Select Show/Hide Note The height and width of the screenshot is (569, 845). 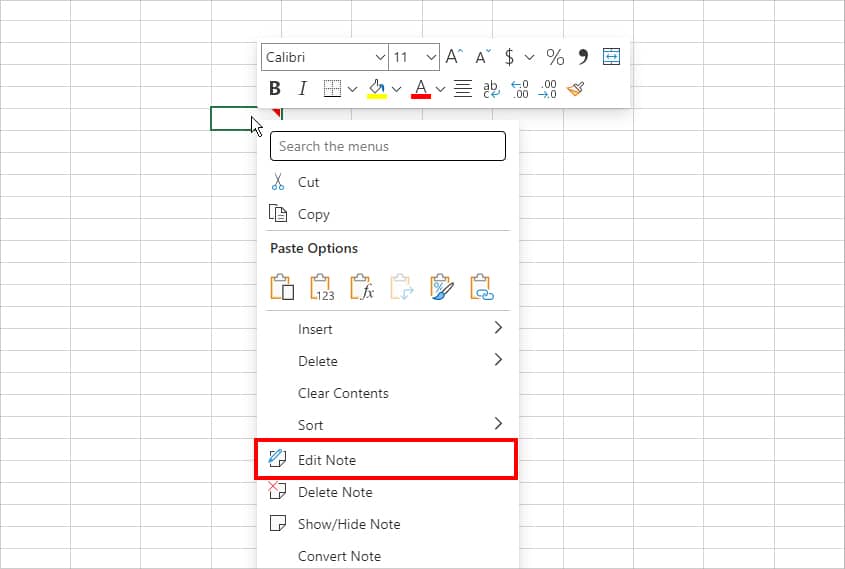(388, 524)
